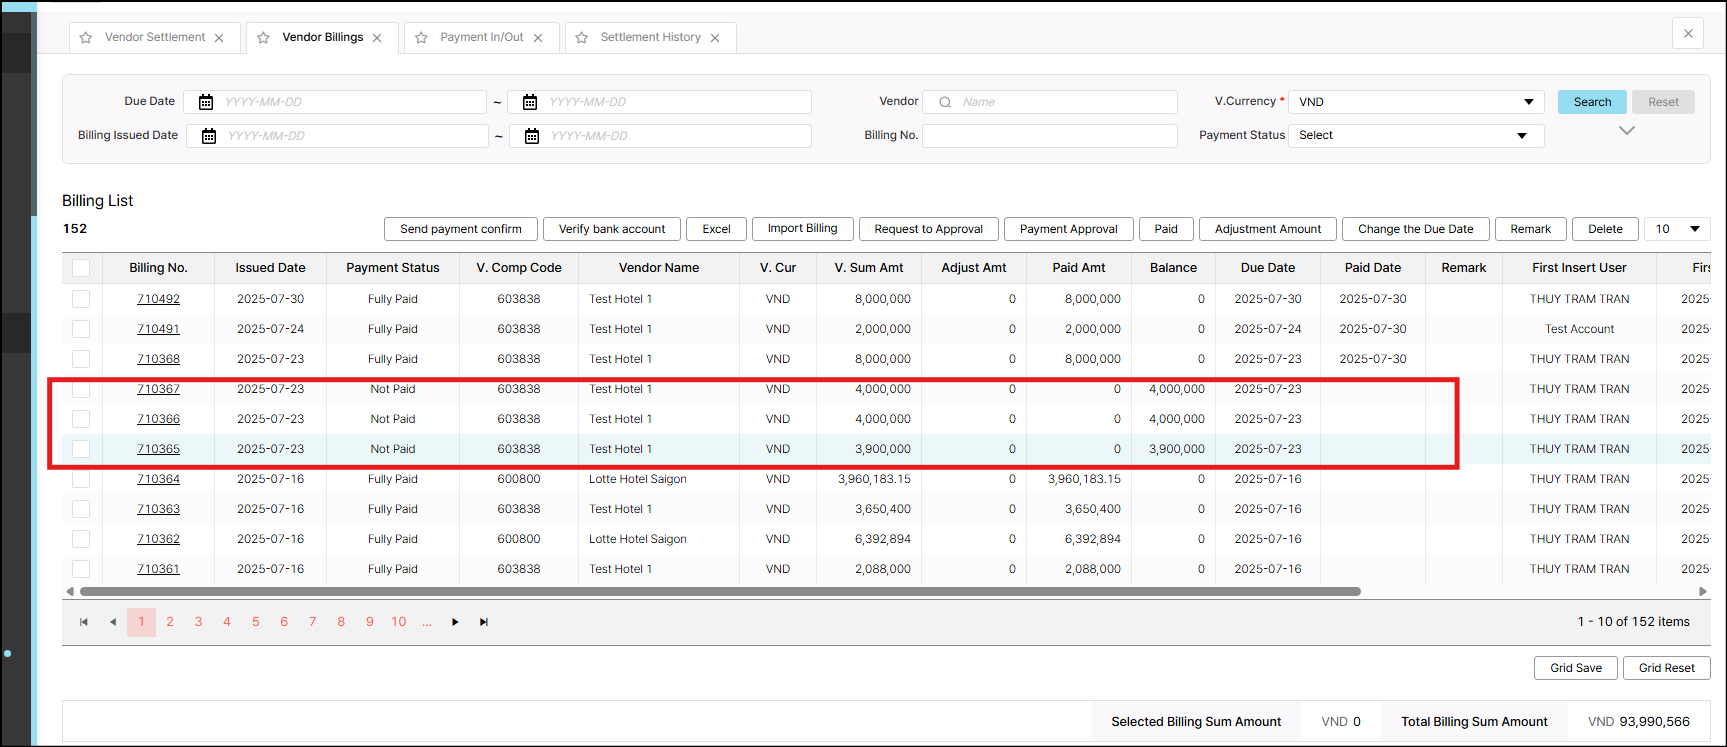
Task: Click the Search button
Action: tap(1592, 102)
